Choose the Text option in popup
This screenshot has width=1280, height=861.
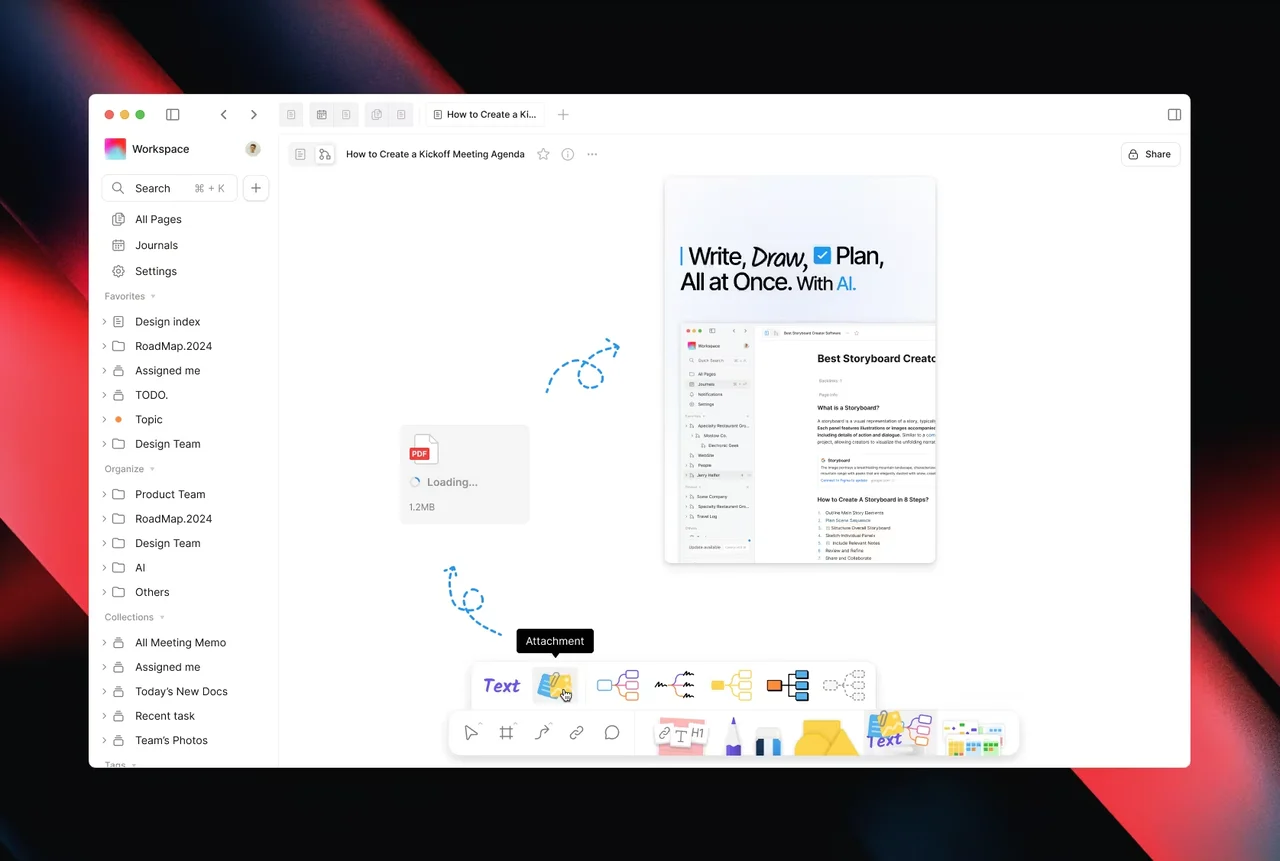click(x=502, y=686)
